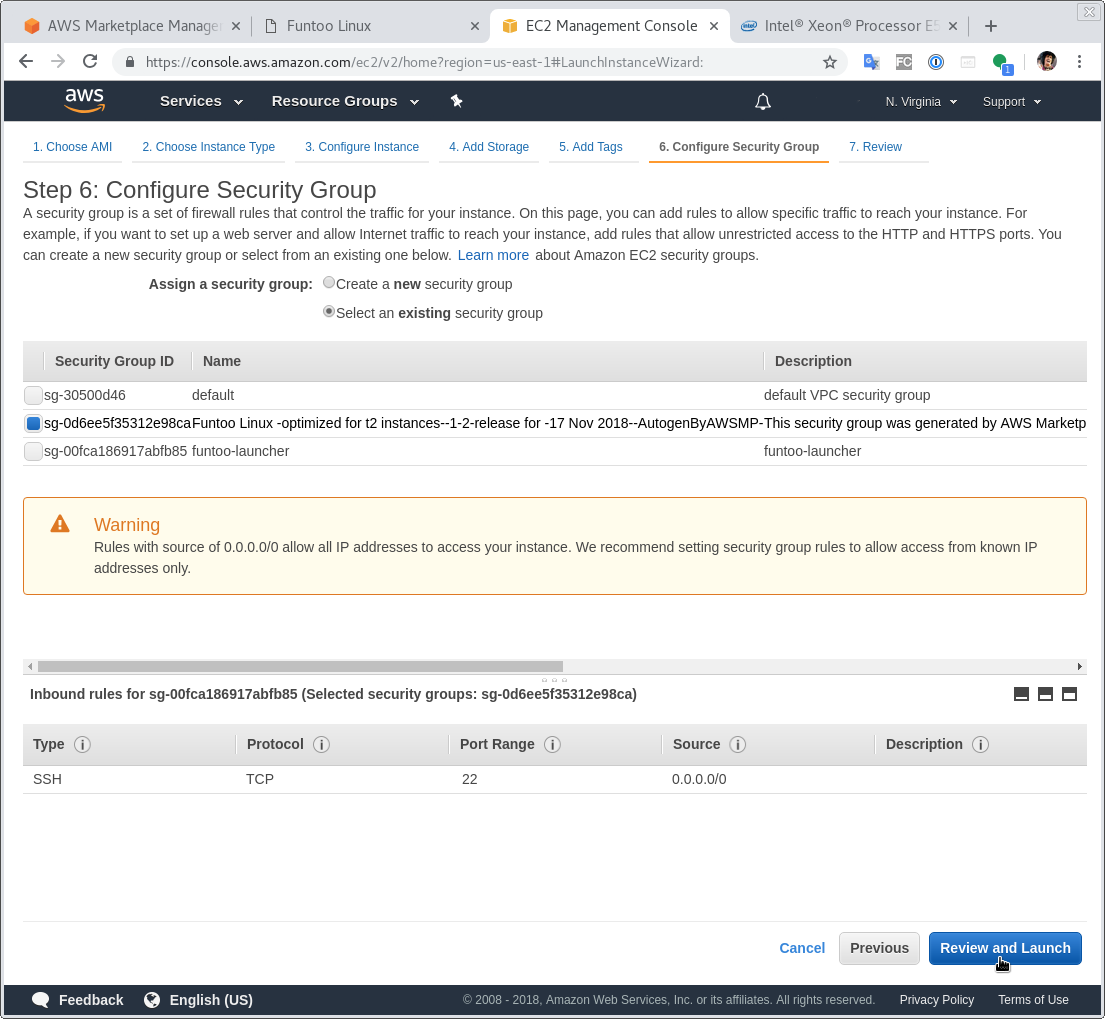
Task: Click the info icon next to Source
Action: click(738, 744)
